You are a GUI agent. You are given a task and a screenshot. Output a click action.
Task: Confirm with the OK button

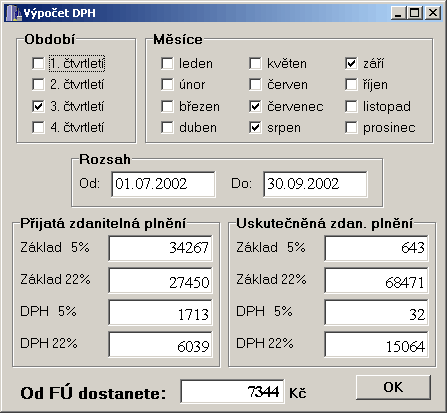(393, 387)
